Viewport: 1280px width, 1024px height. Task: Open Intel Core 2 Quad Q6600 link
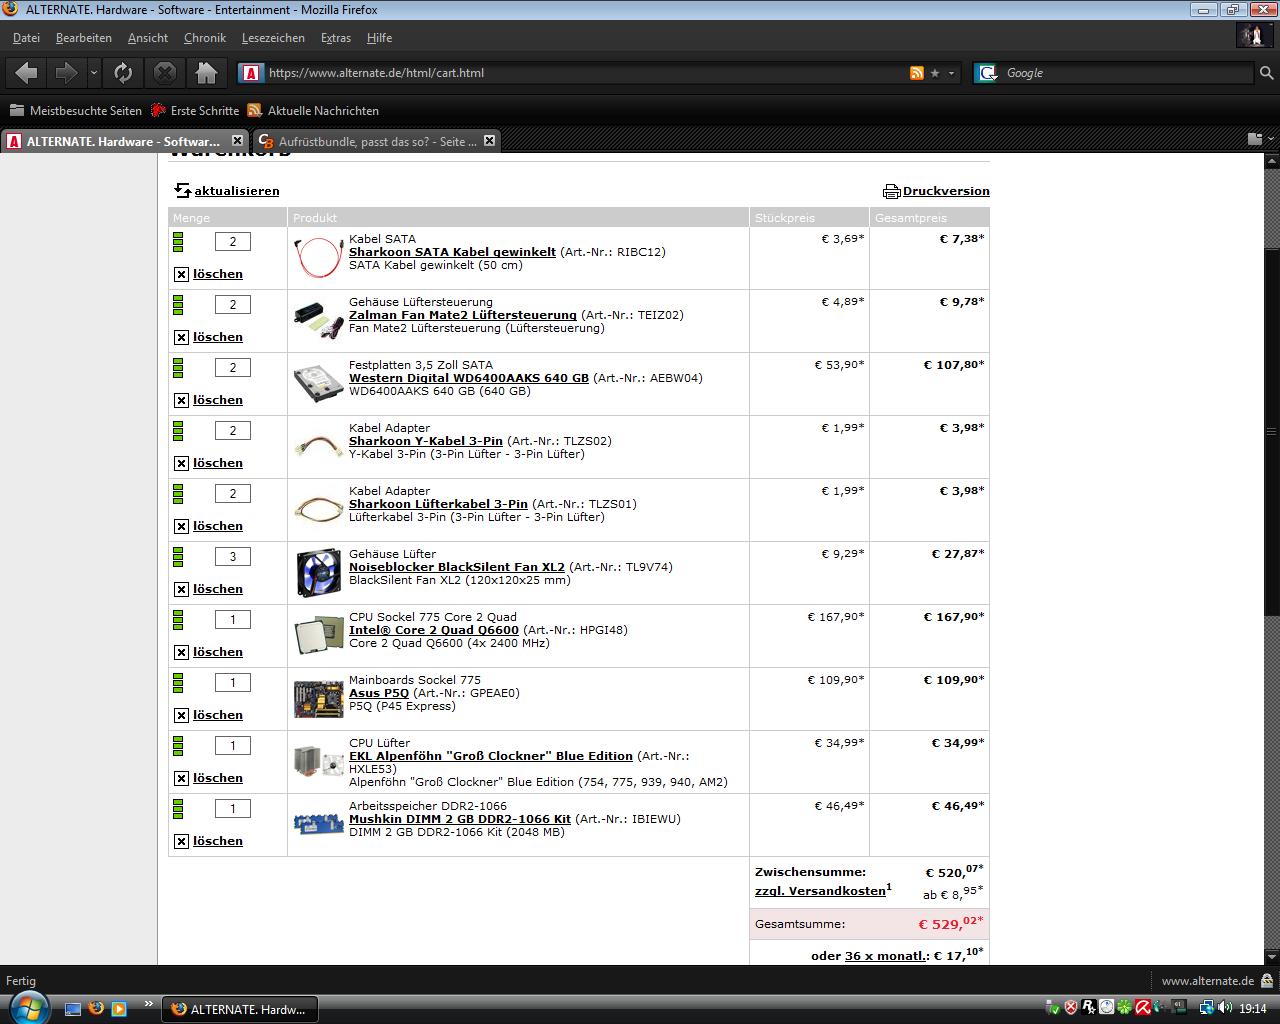pyautogui.click(x=434, y=630)
